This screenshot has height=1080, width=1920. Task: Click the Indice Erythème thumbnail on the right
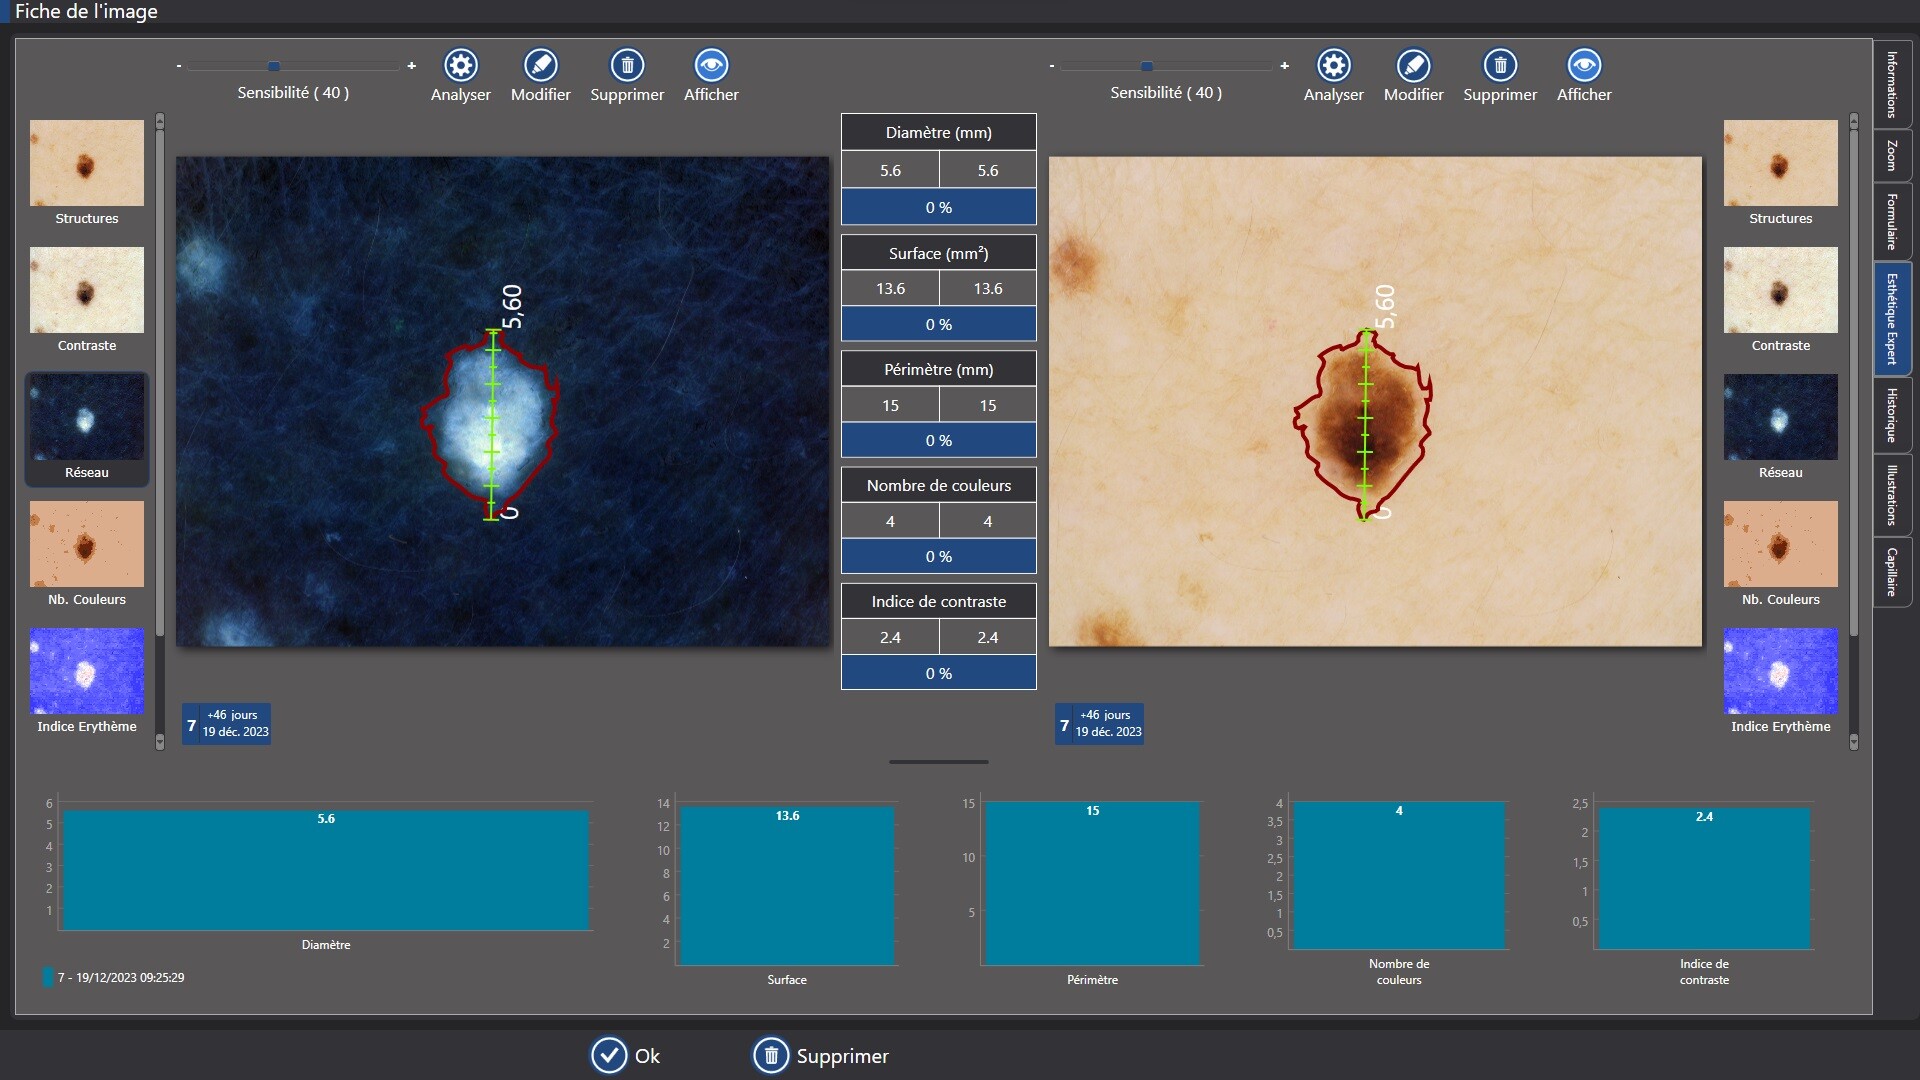1780,670
